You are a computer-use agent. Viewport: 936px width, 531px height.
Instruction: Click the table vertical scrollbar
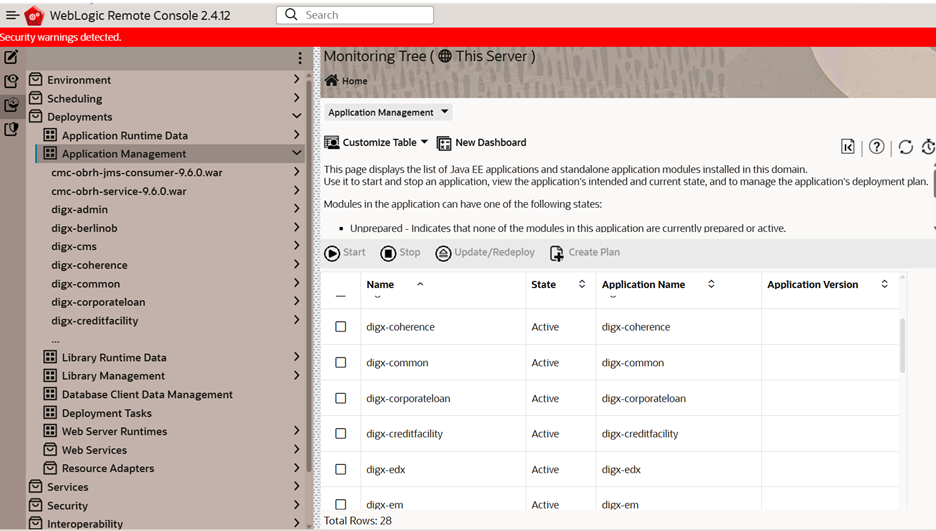(902, 346)
